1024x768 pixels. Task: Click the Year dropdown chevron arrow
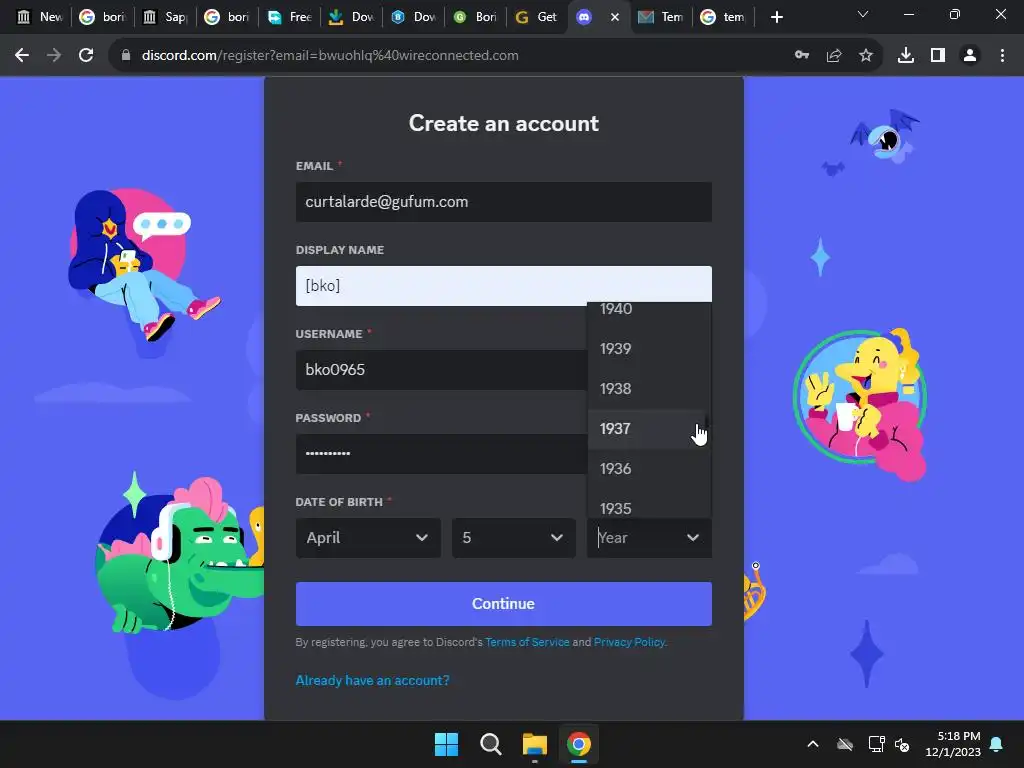pos(693,538)
